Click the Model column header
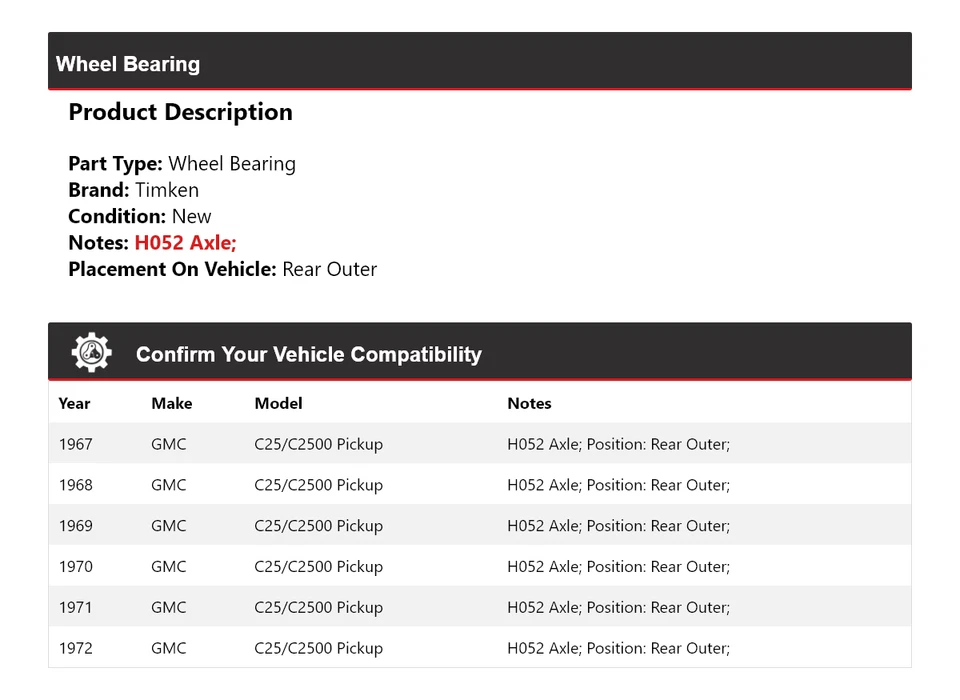Screen dimensions: 960x700 point(278,403)
